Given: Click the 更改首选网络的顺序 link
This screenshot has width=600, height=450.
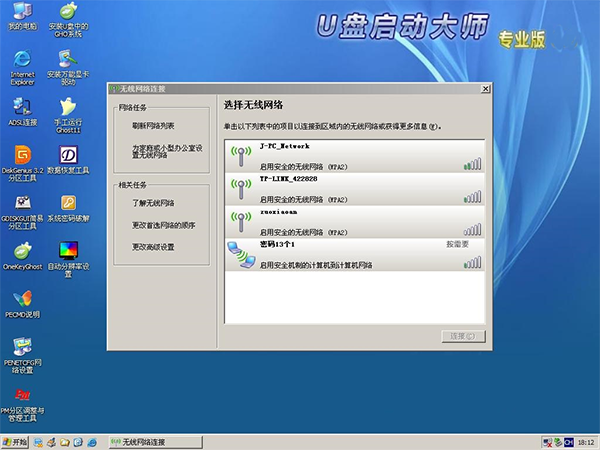Looking at the screenshot, I should 164,224.
